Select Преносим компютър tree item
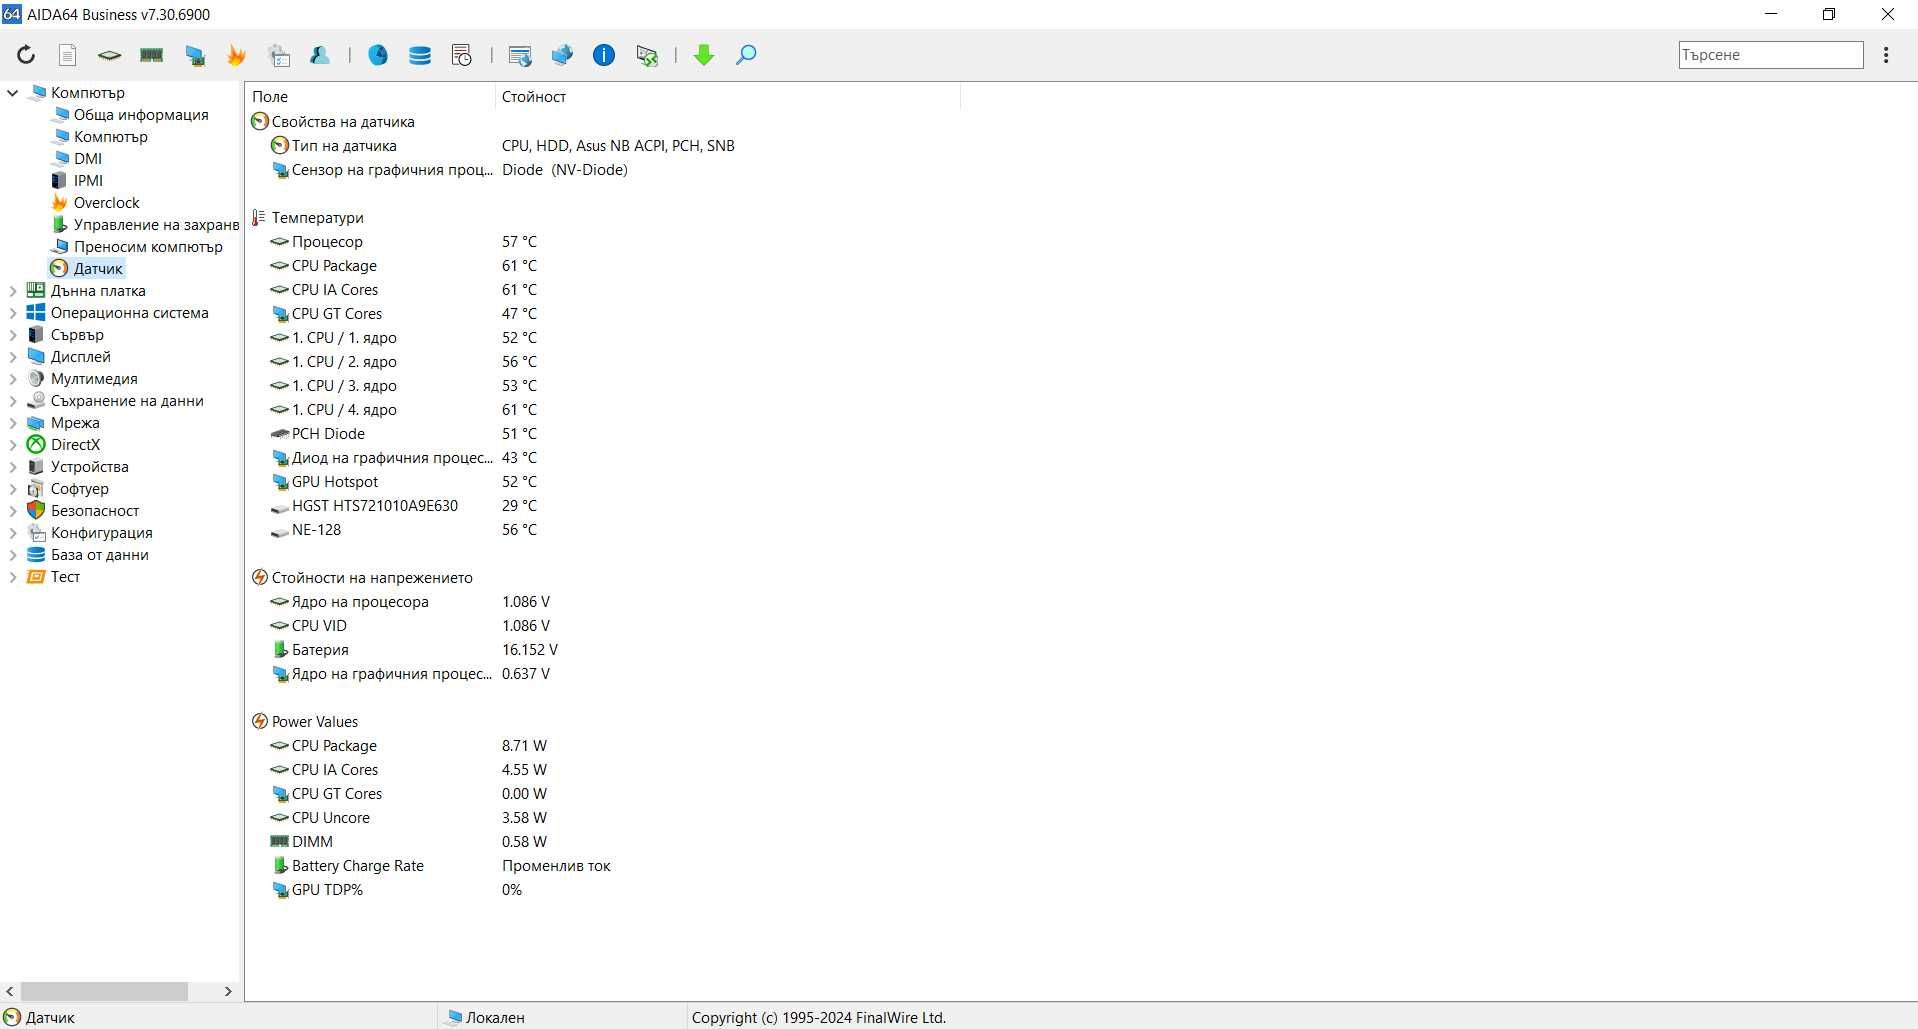Image resolution: width=1918 pixels, height=1029 pixels. tap(148, 247)
